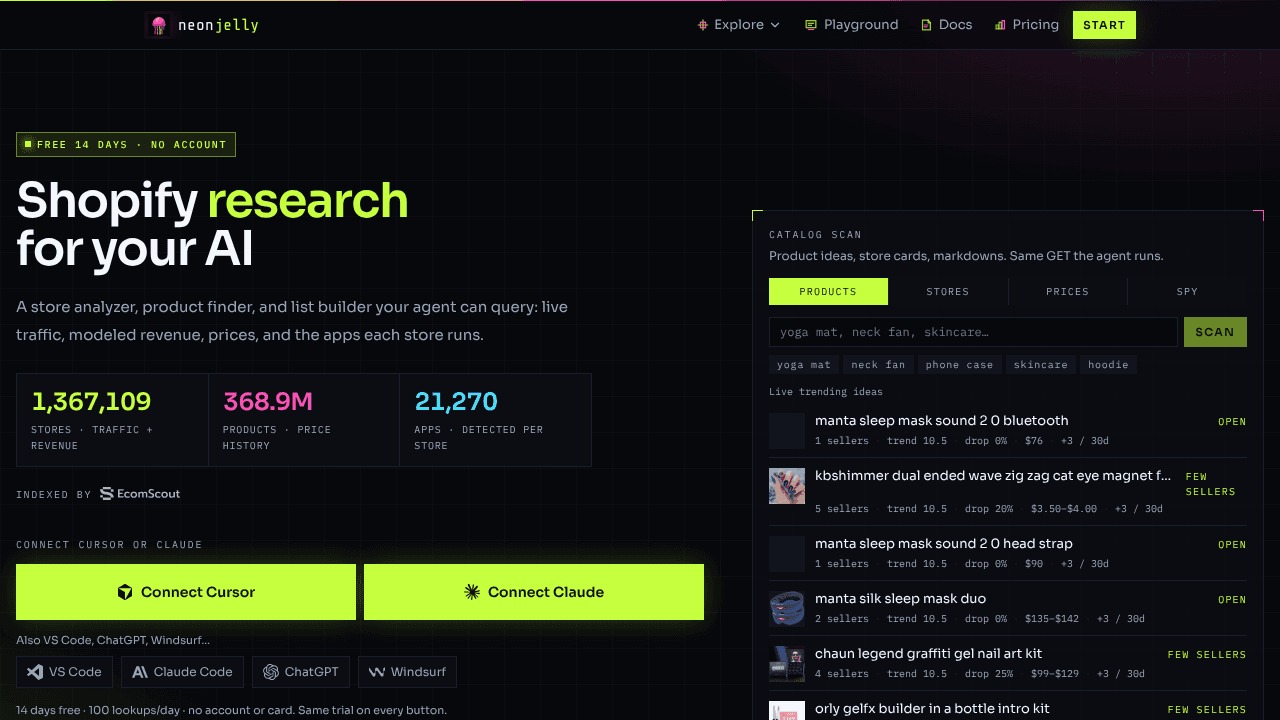Open the Pricing nav item

click(x=1027, y=25)
